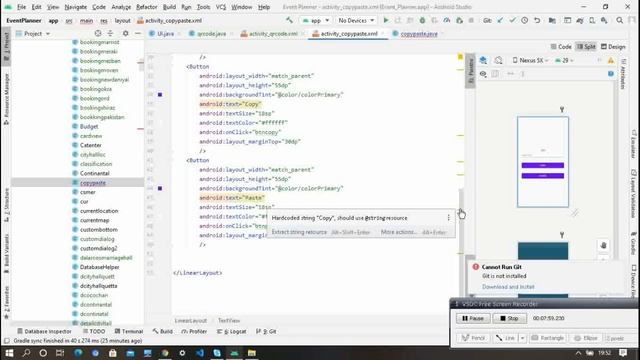Viewport: 640px width, 360px height.
Task: Open the Logcat tool window
Action: 231,331
